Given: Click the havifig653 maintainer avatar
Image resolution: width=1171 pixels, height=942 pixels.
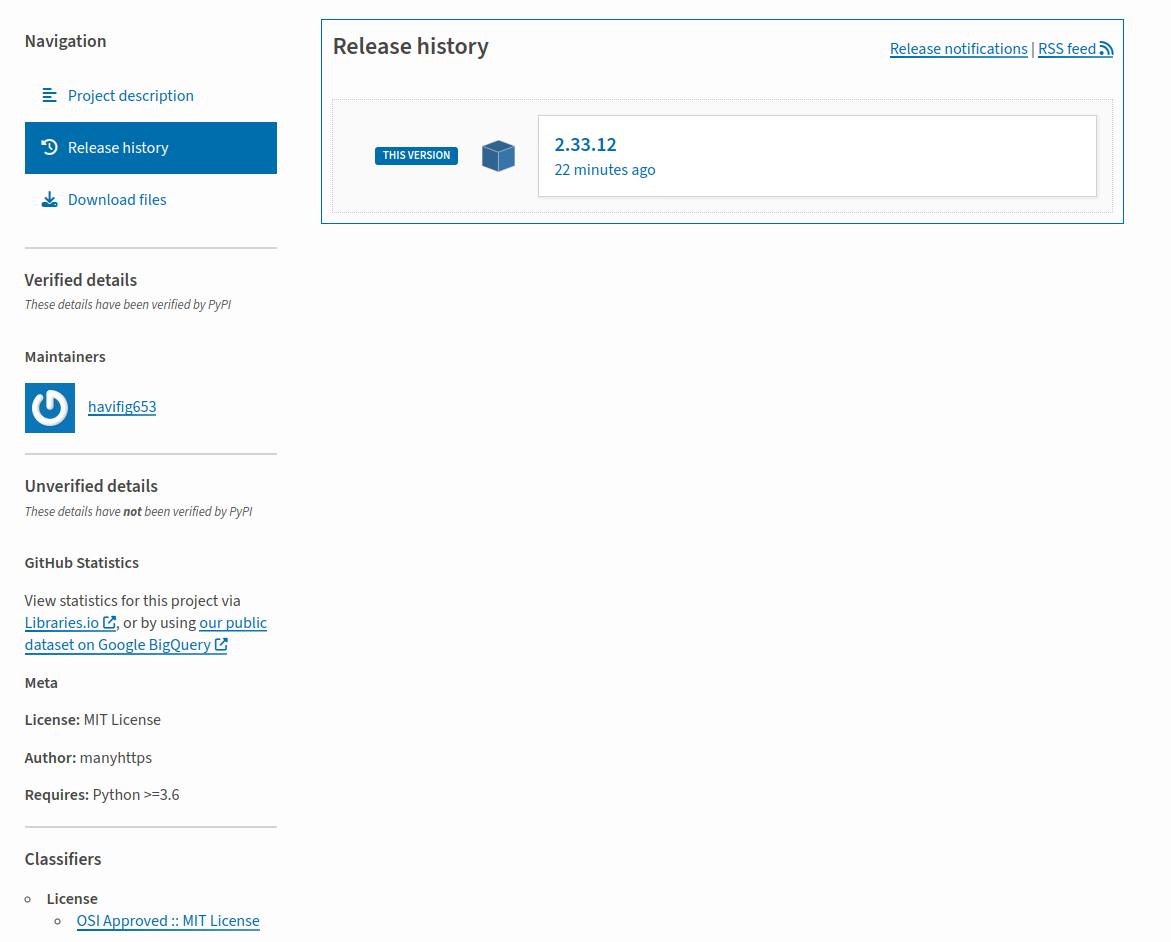Looking at the screenshot, I should (50, 408).
